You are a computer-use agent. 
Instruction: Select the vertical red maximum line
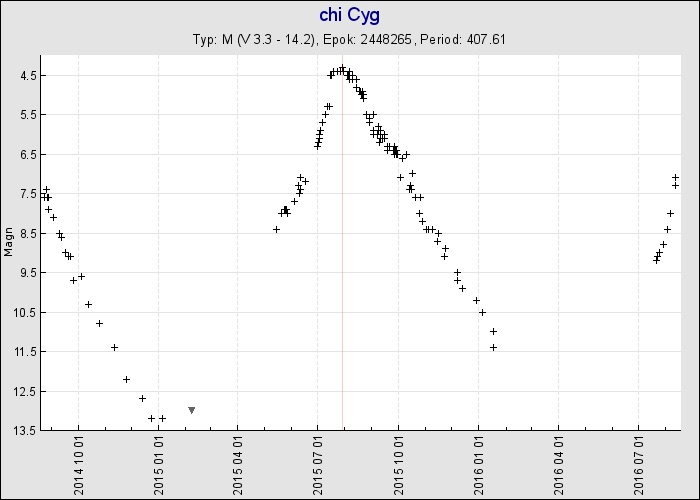pos(343,250)
